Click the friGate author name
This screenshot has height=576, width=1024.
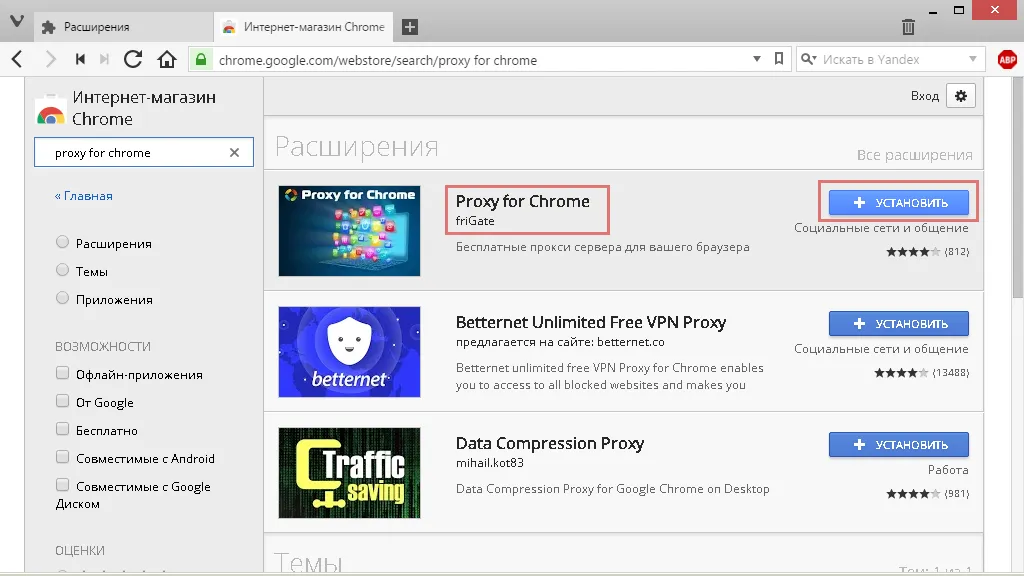[x=475, y=221]
